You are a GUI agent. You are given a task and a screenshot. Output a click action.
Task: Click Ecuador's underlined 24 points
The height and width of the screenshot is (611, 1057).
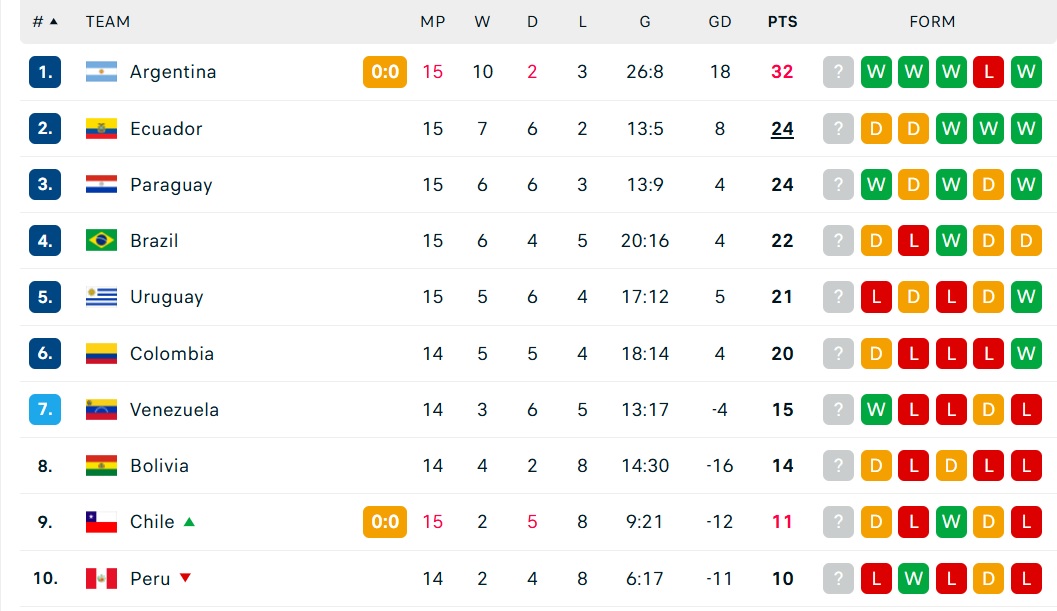click(782, 128)
